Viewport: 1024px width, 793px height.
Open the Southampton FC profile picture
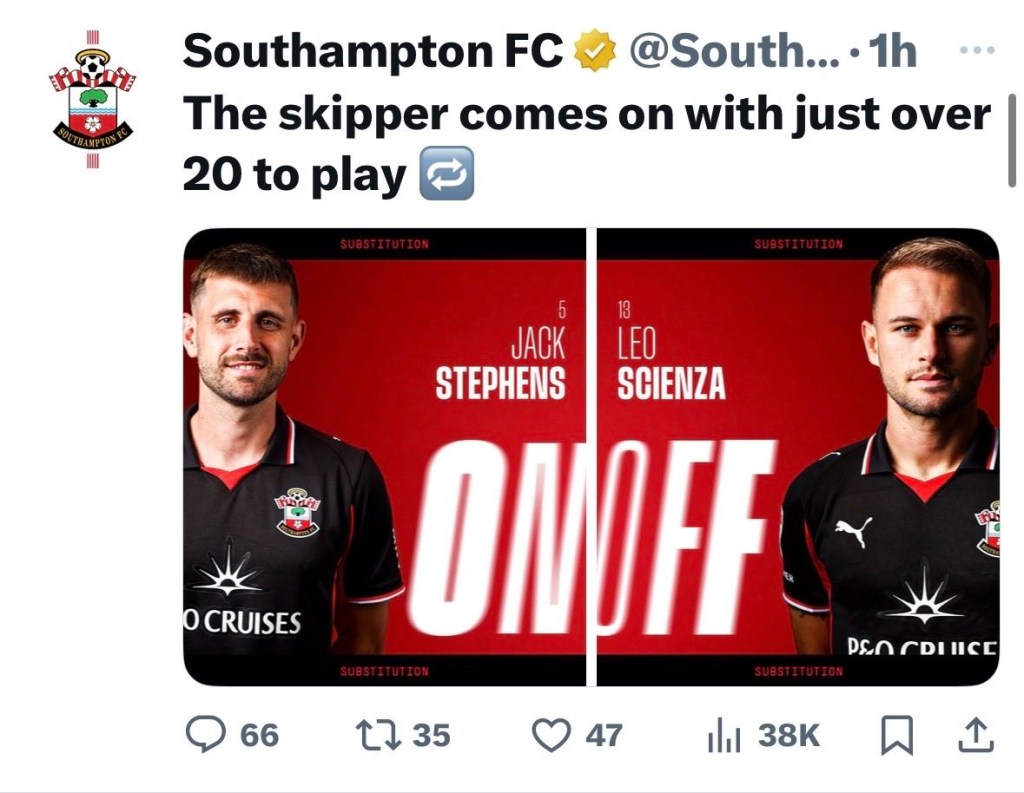pyautogui.click(x=92, y=100)
